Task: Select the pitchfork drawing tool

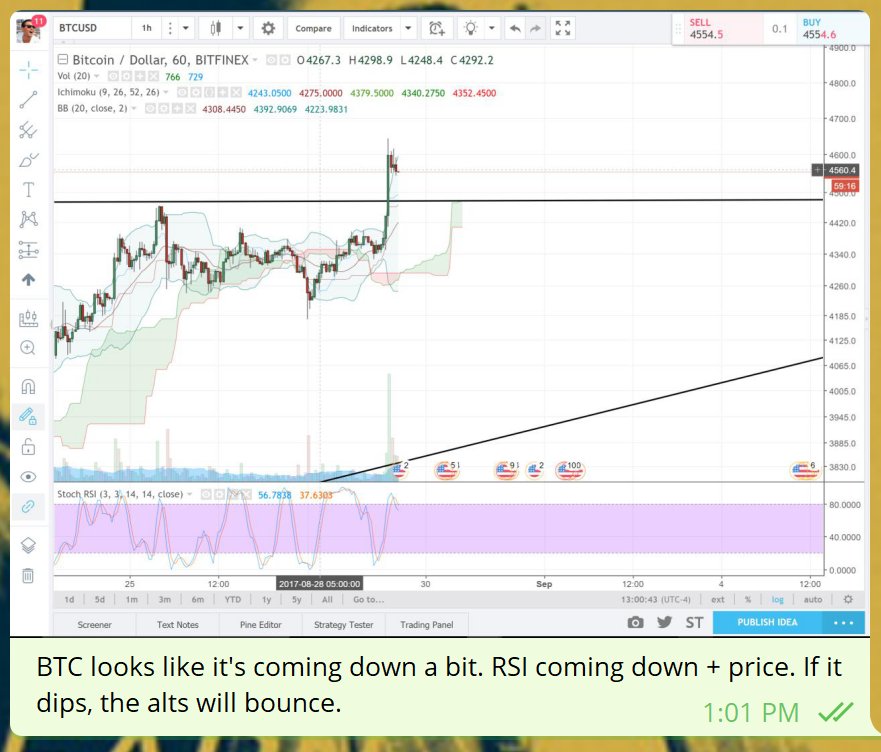Action: pos(28,130)
